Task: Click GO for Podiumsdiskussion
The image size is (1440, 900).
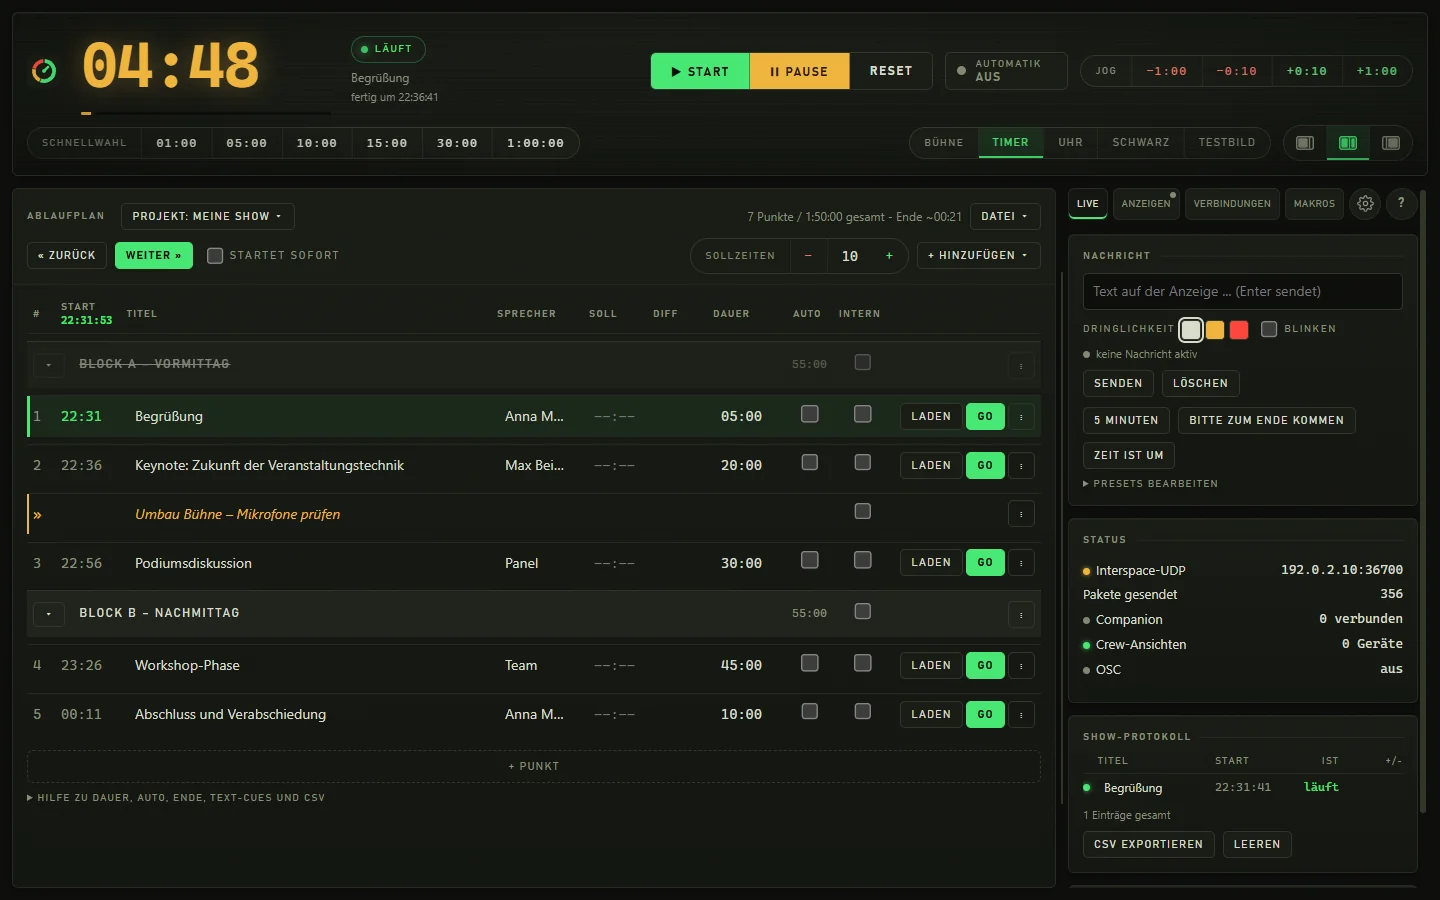Action: (985, 563)
